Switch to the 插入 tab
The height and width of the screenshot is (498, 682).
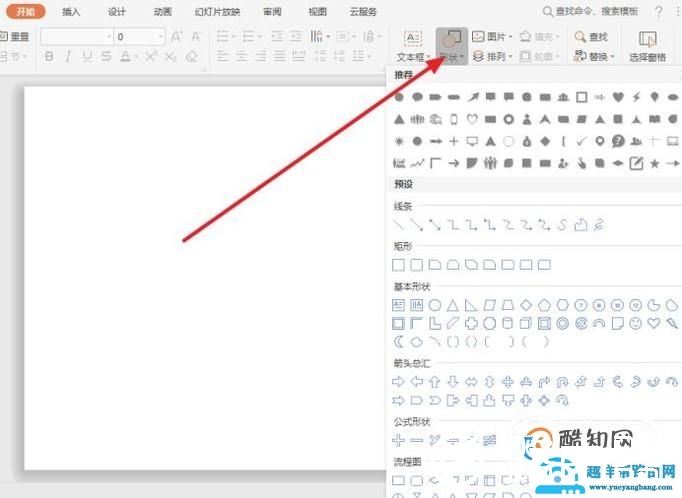click(71, 12)
